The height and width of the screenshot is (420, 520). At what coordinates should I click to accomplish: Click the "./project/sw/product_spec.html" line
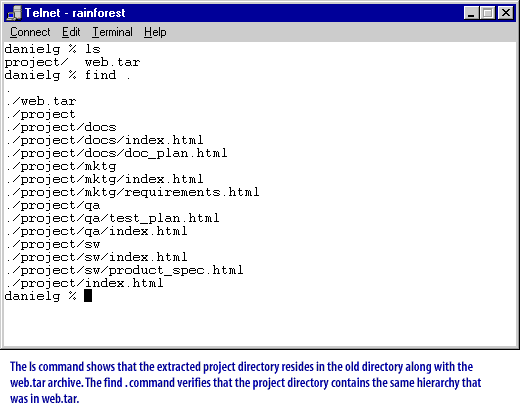pyautogui.click(x=125, y=270)
